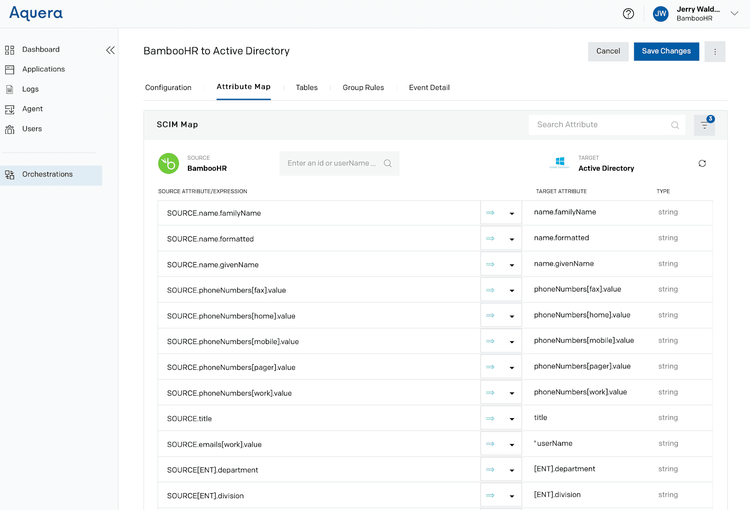Select the Attribute Map tab
750x510 pixels.
pyautogui.click(x=243, y=87)
